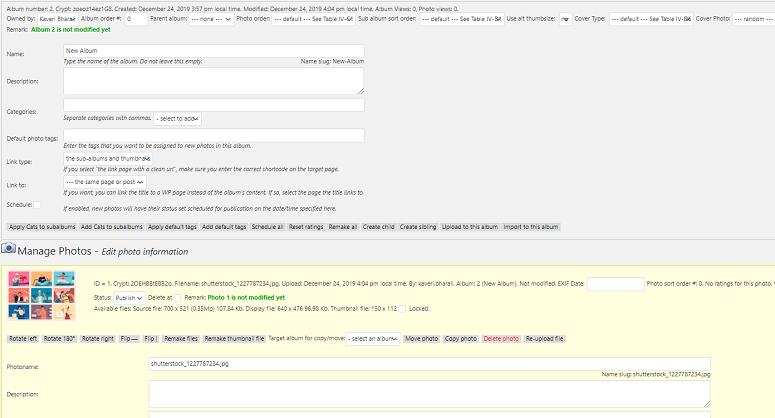The image size is (775, 418).
Task: Click the Album order # input field
Action: pos(136,19)
